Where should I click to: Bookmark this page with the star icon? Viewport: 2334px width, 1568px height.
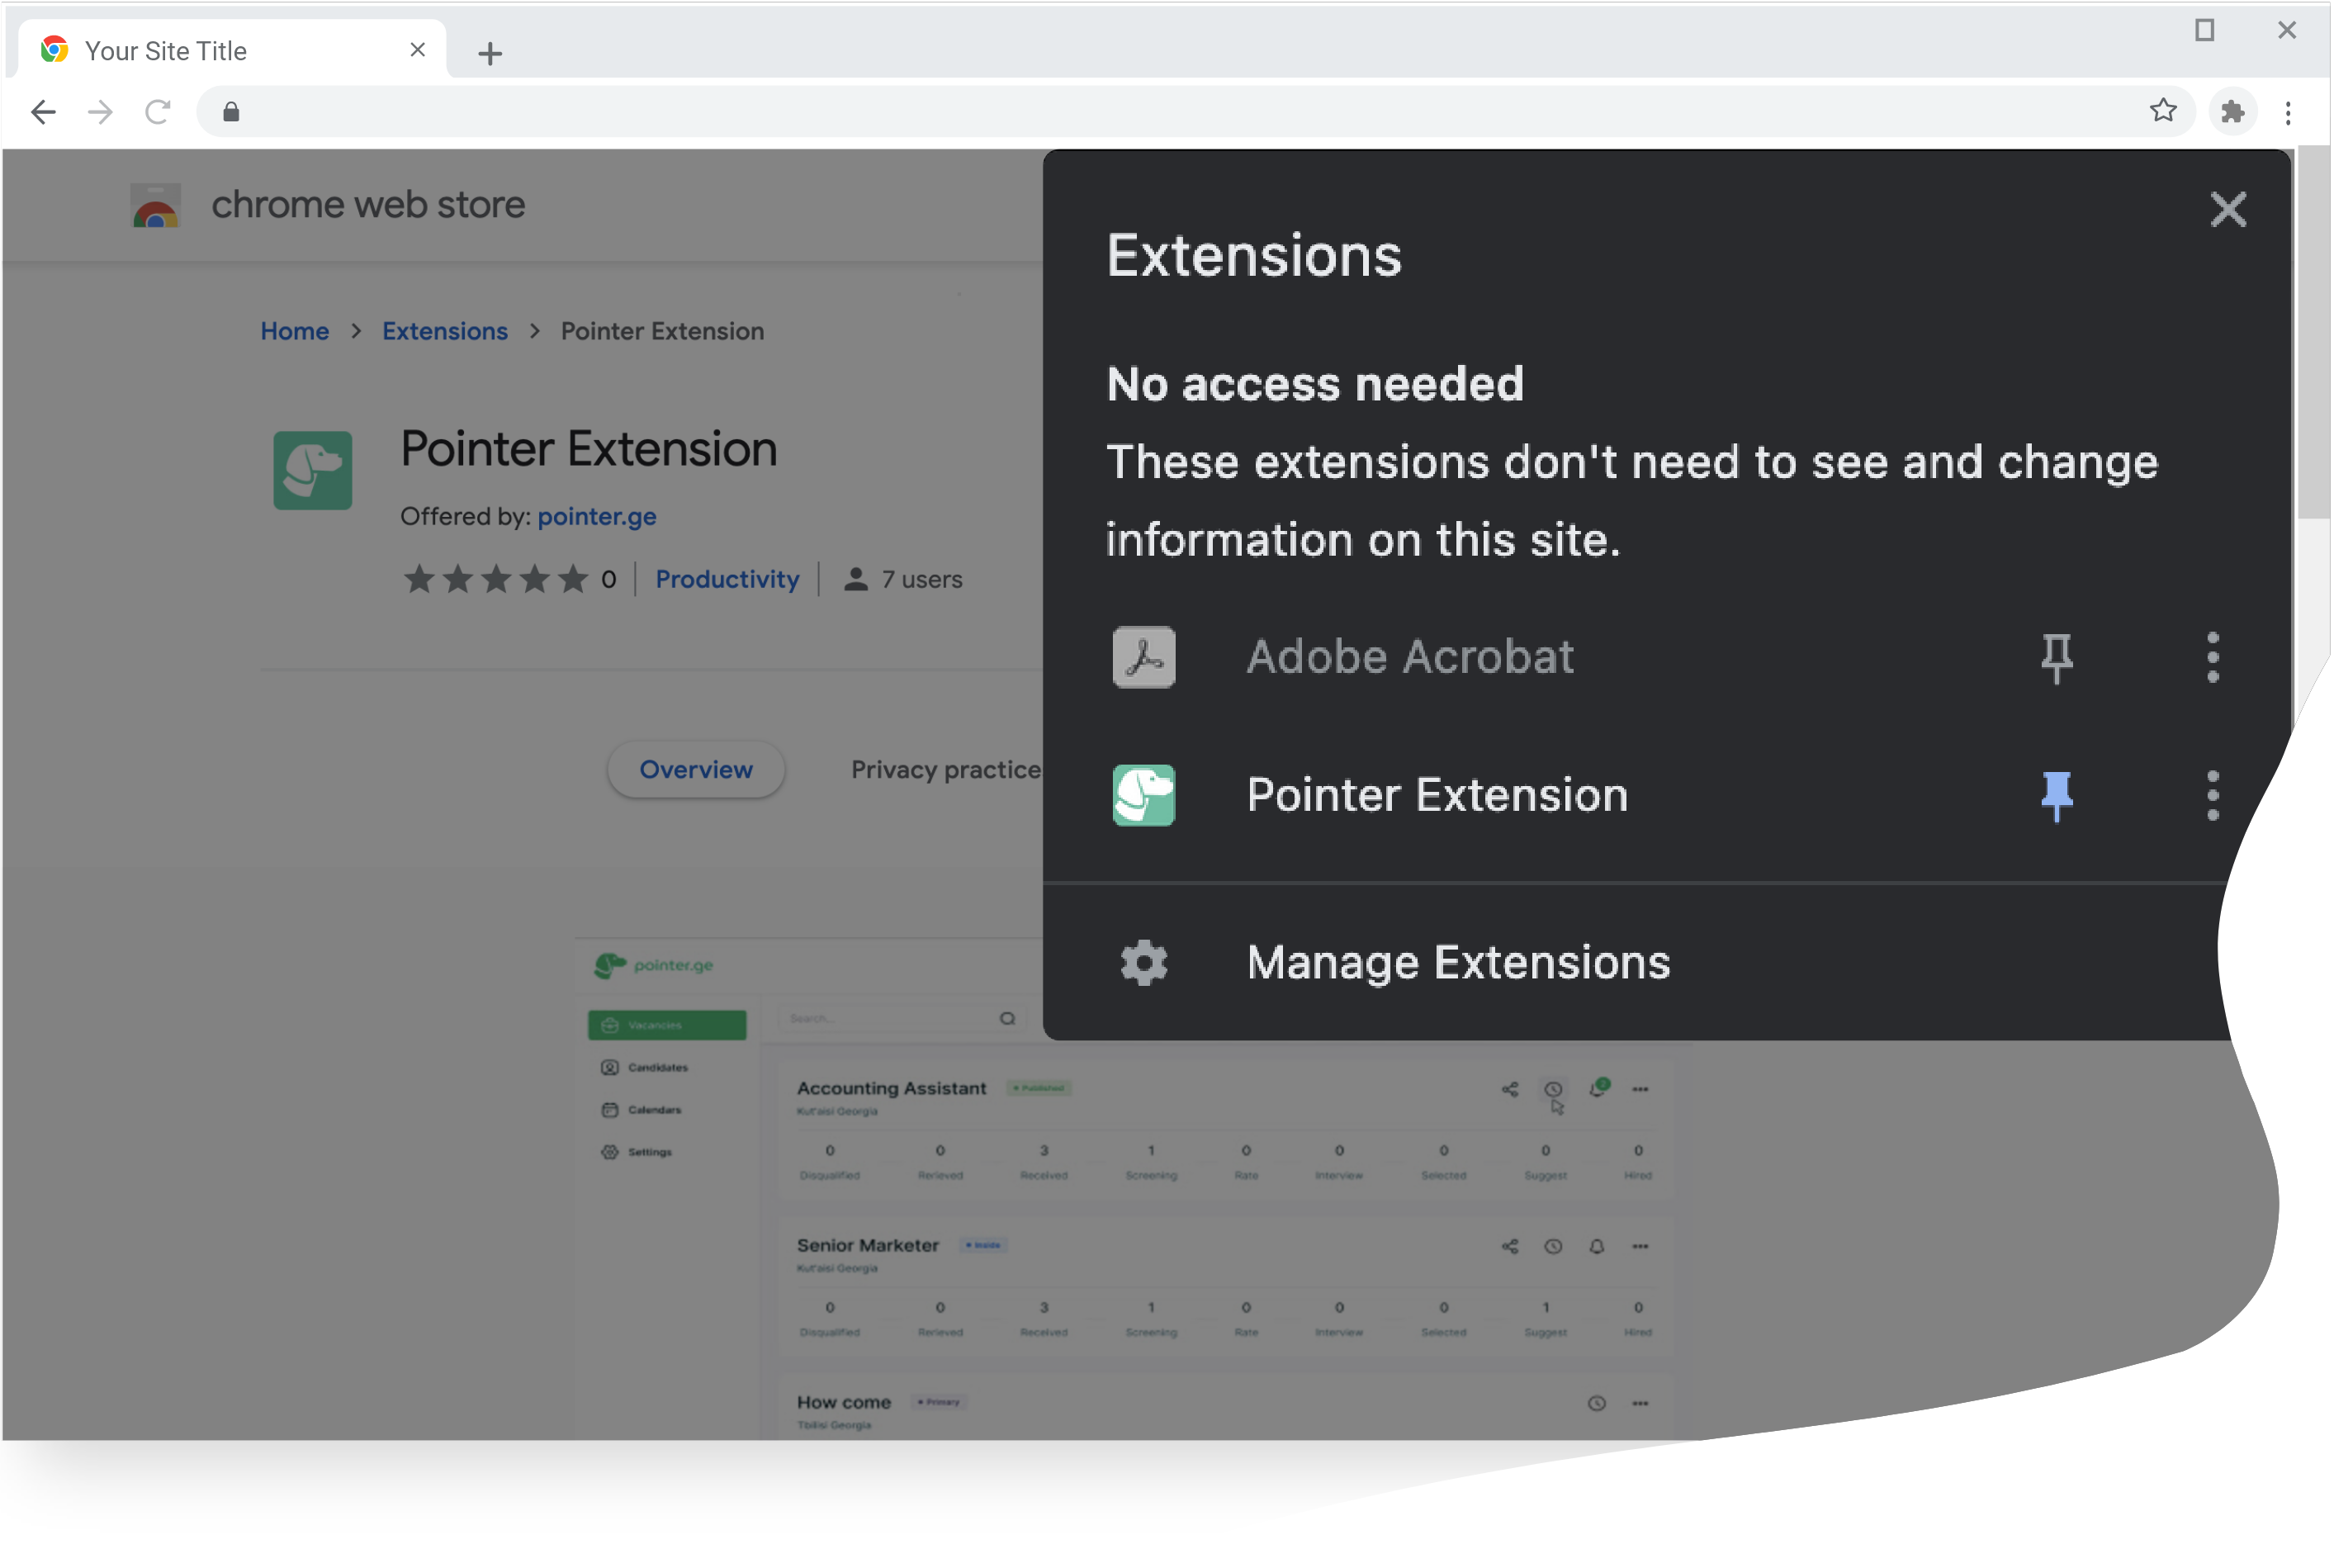pyautogui.click(x=2165, y=111)
